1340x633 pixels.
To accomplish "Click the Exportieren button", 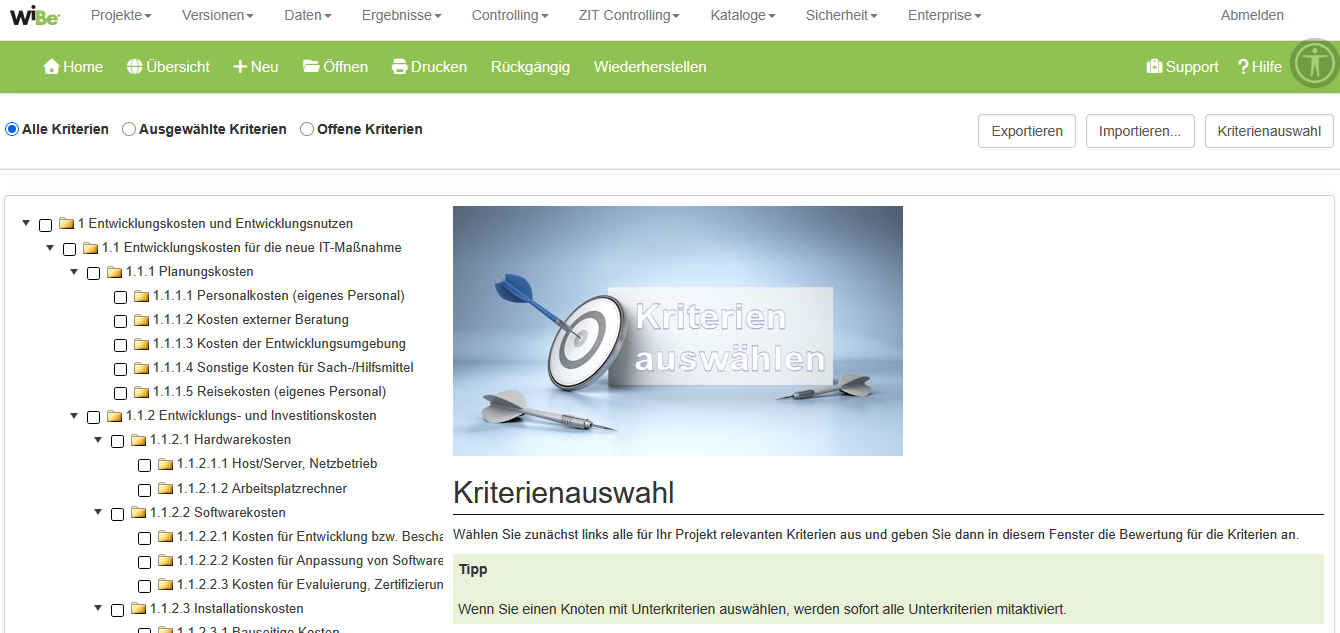I will [x=1026, y=131].
